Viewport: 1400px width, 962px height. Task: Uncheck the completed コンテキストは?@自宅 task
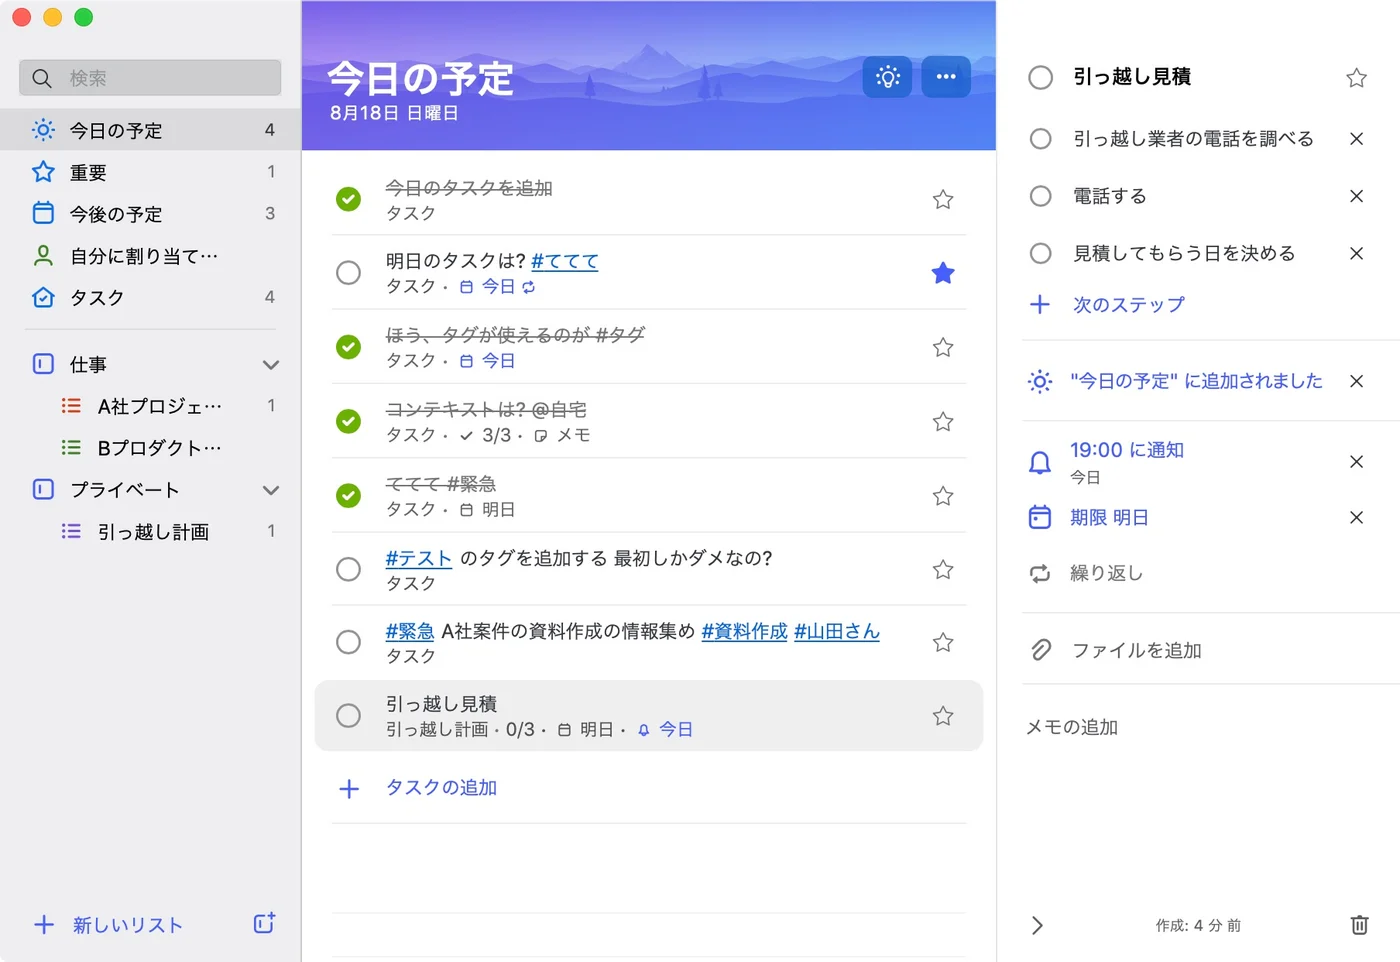point(348,421)
